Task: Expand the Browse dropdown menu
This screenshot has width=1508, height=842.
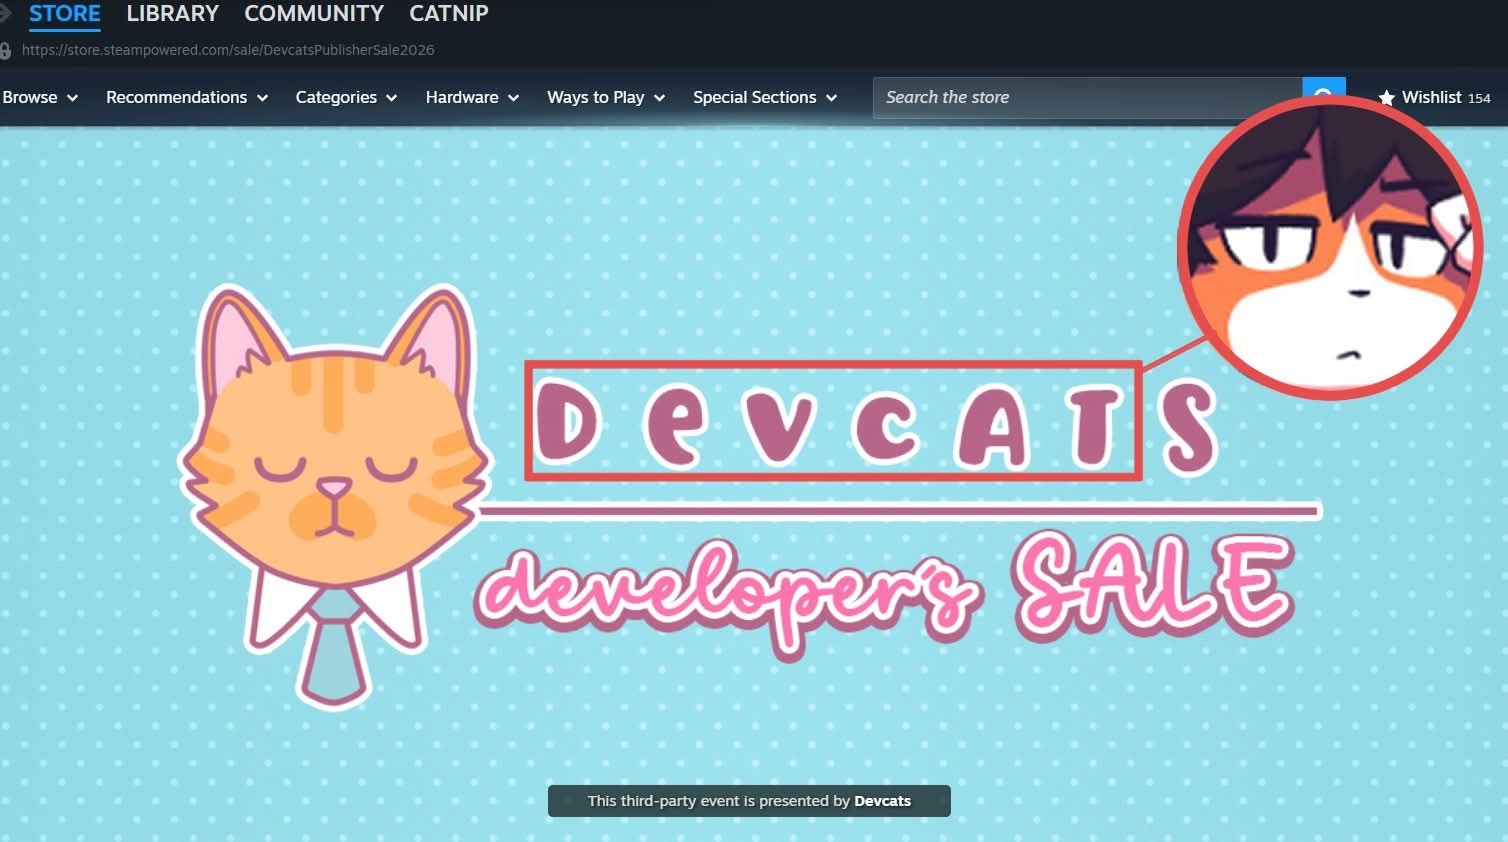Action: [x=40, y=98]
